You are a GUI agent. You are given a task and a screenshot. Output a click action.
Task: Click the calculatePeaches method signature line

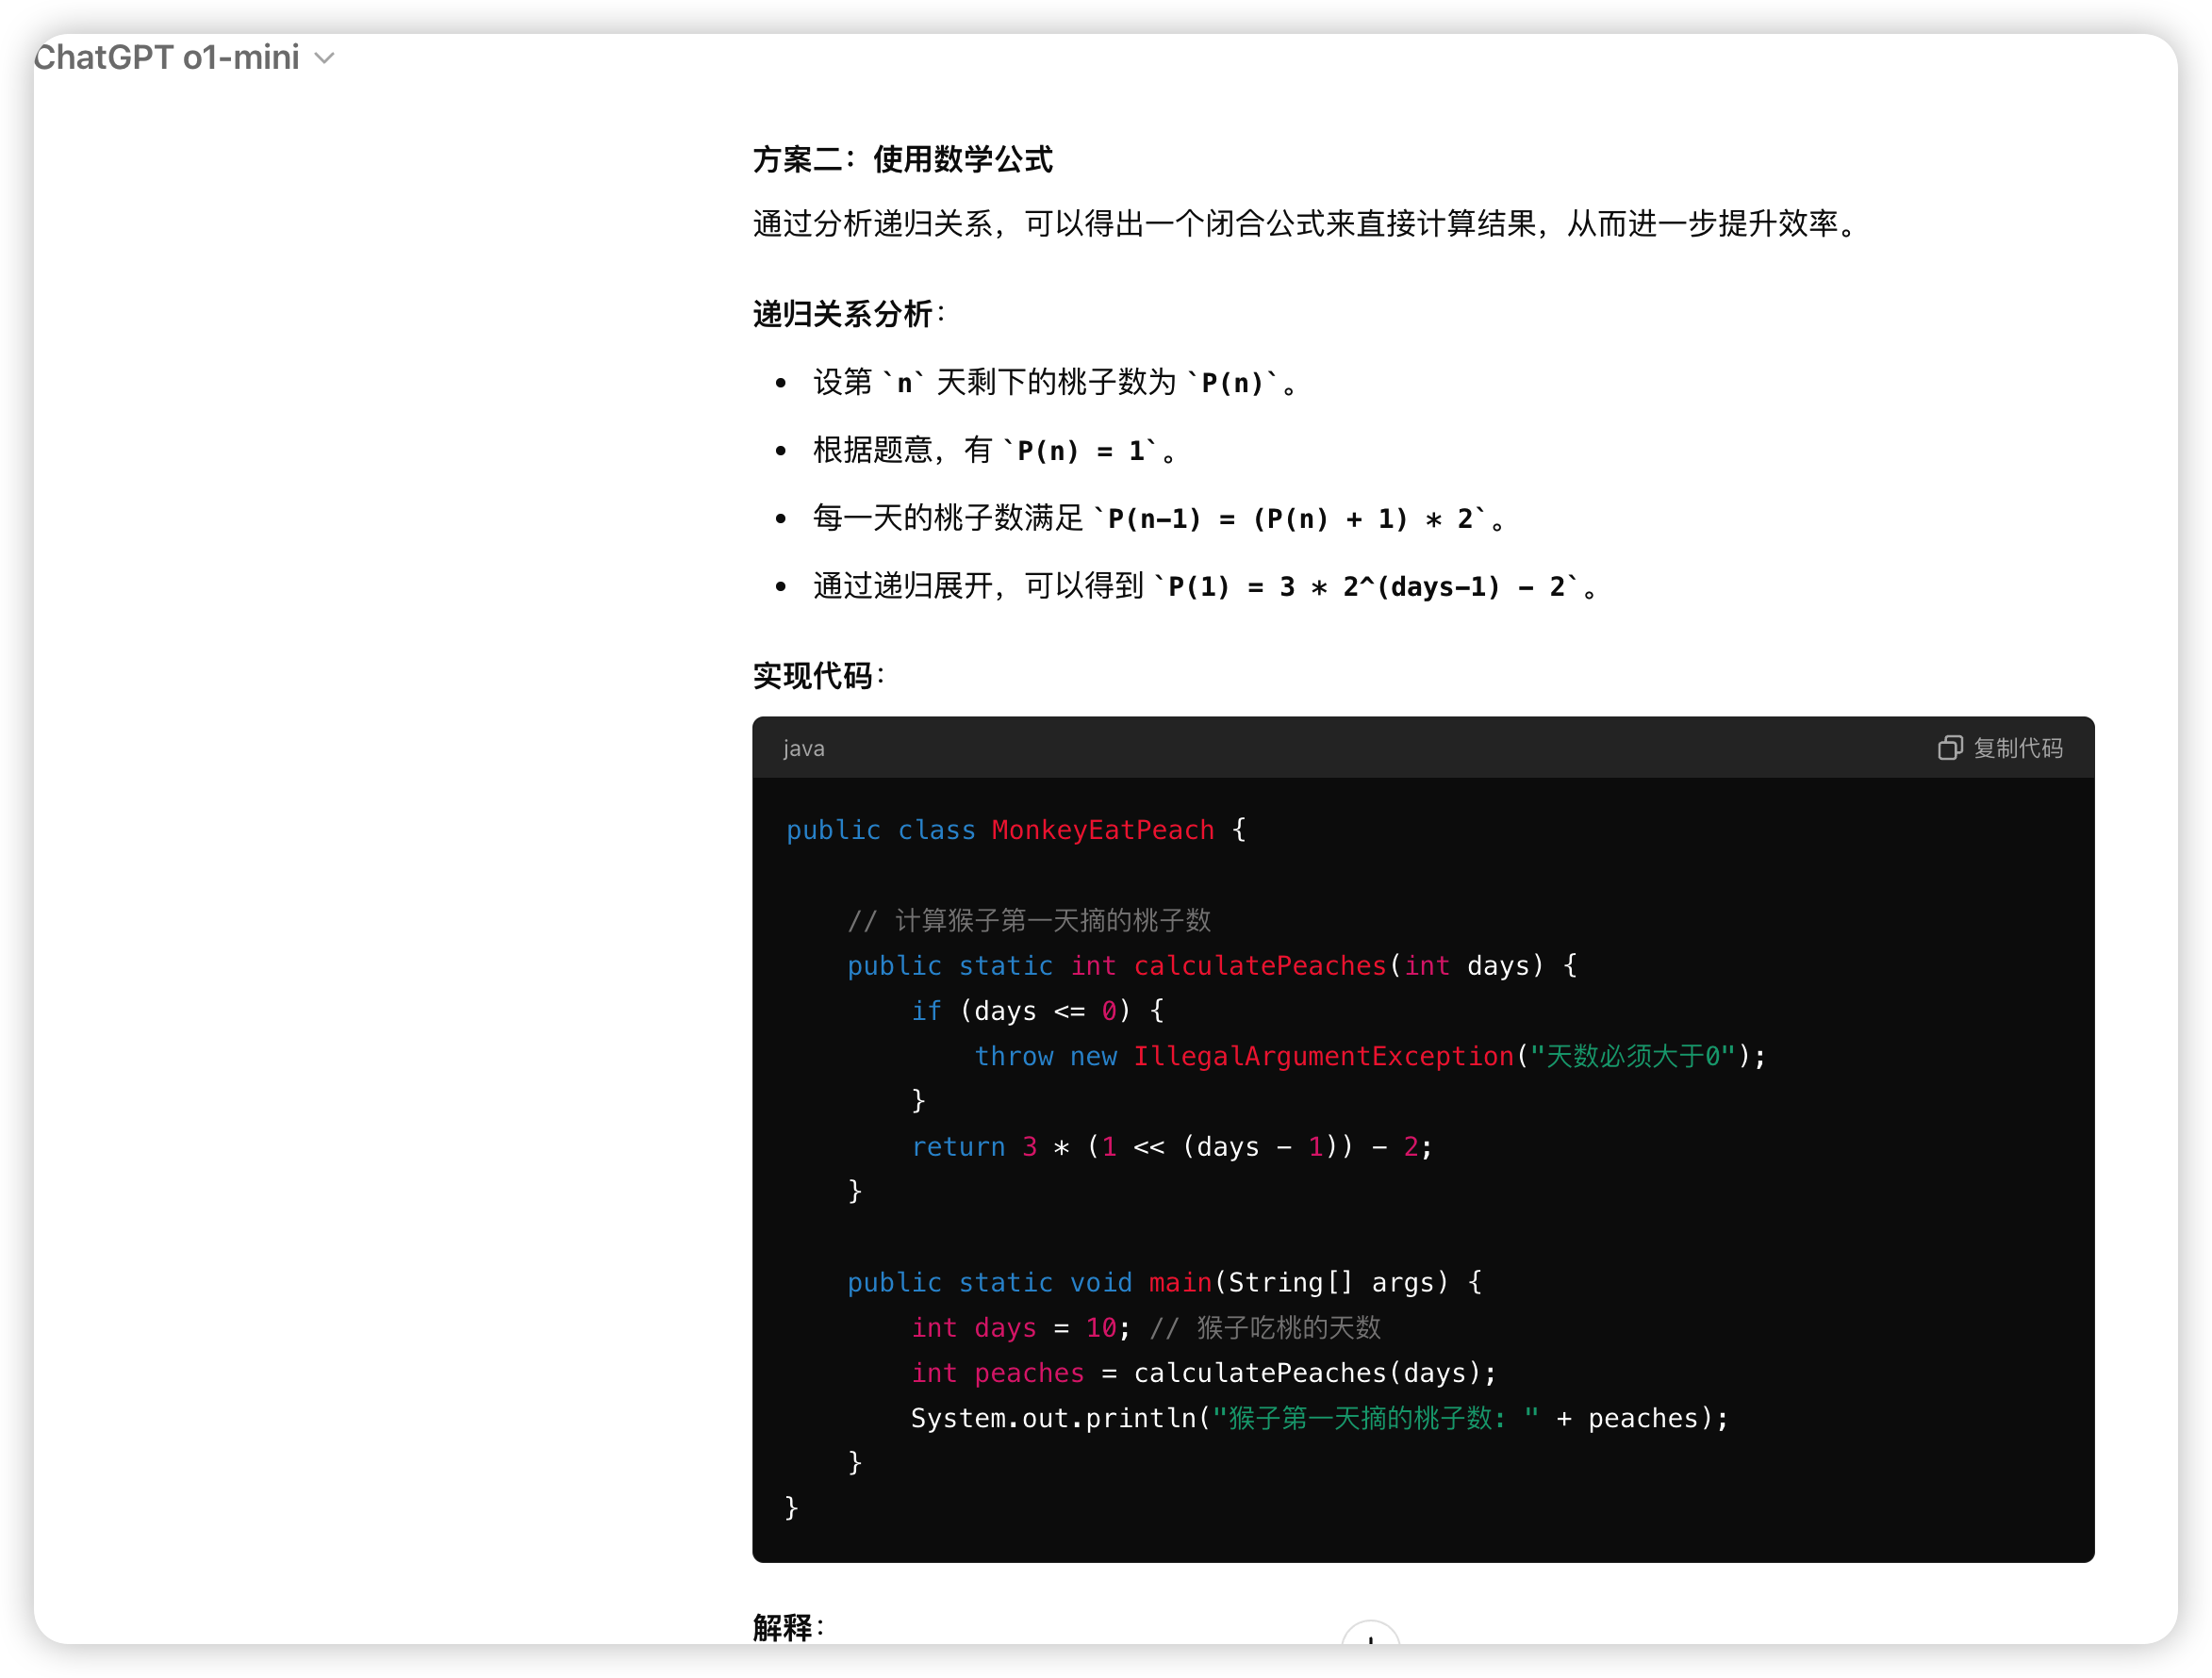tap(1212, 965)
